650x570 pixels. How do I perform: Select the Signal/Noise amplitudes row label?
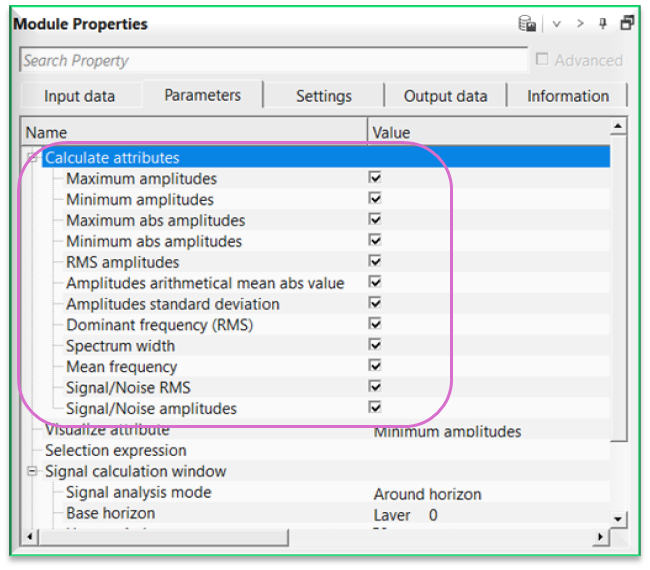[151, 409]
